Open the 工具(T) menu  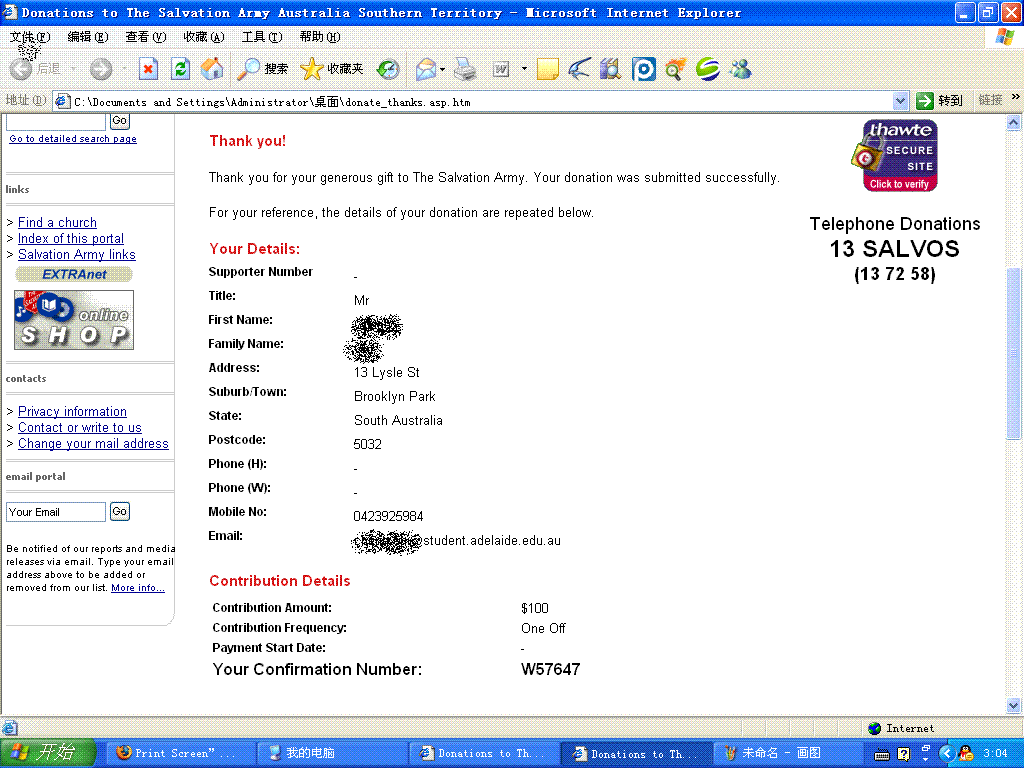(261, 37)
